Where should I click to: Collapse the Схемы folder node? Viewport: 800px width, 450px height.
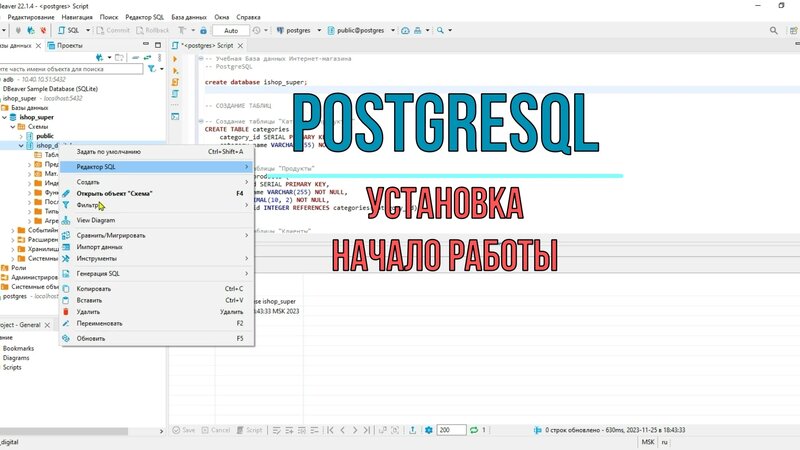pyautogui.click(x=13, y=127)
